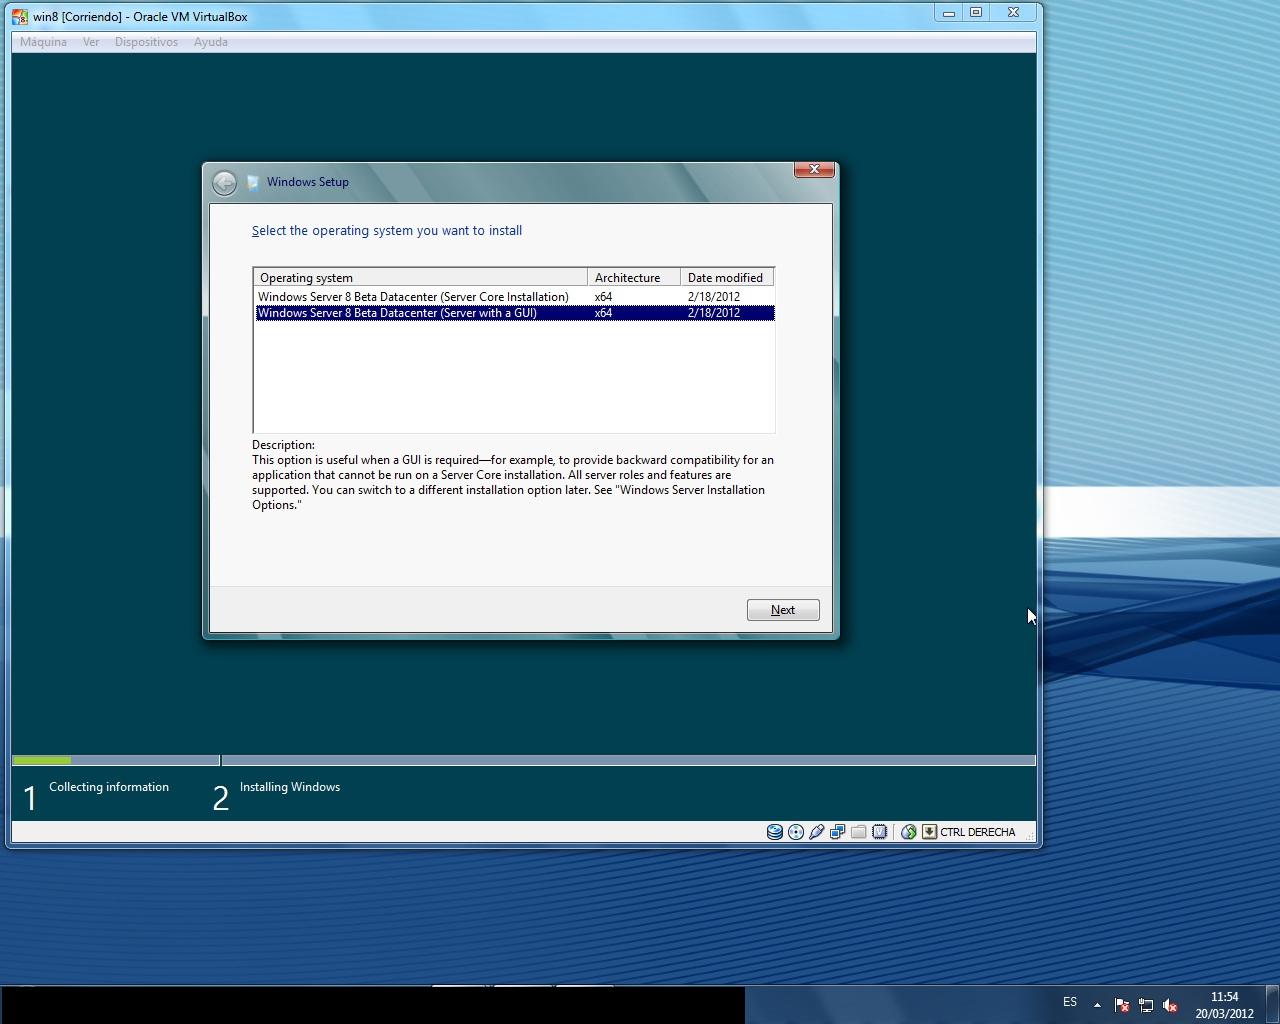This screenshot has height=1024, width=1280.
Task: Open the Máquina menu
Action: 43,42
